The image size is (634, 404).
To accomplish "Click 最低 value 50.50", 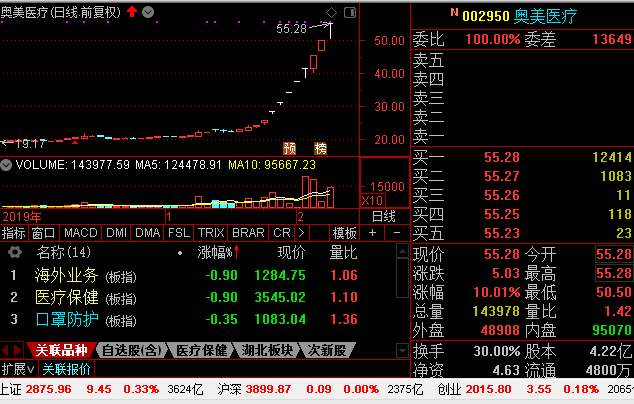I will click(613, 292).
